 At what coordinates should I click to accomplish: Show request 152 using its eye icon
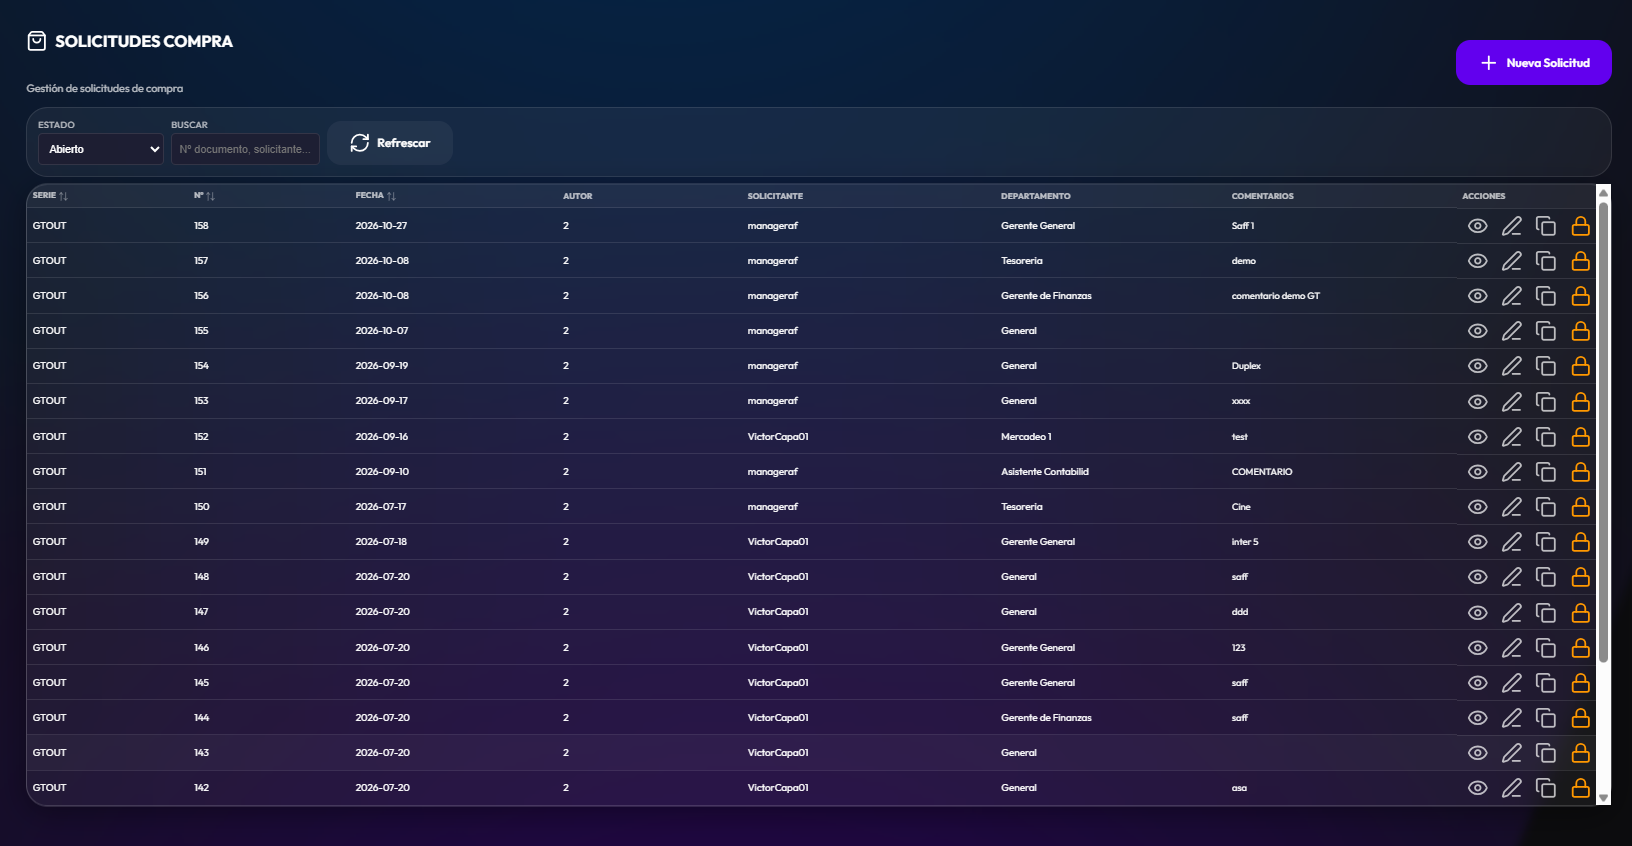tap(1477, 437)
